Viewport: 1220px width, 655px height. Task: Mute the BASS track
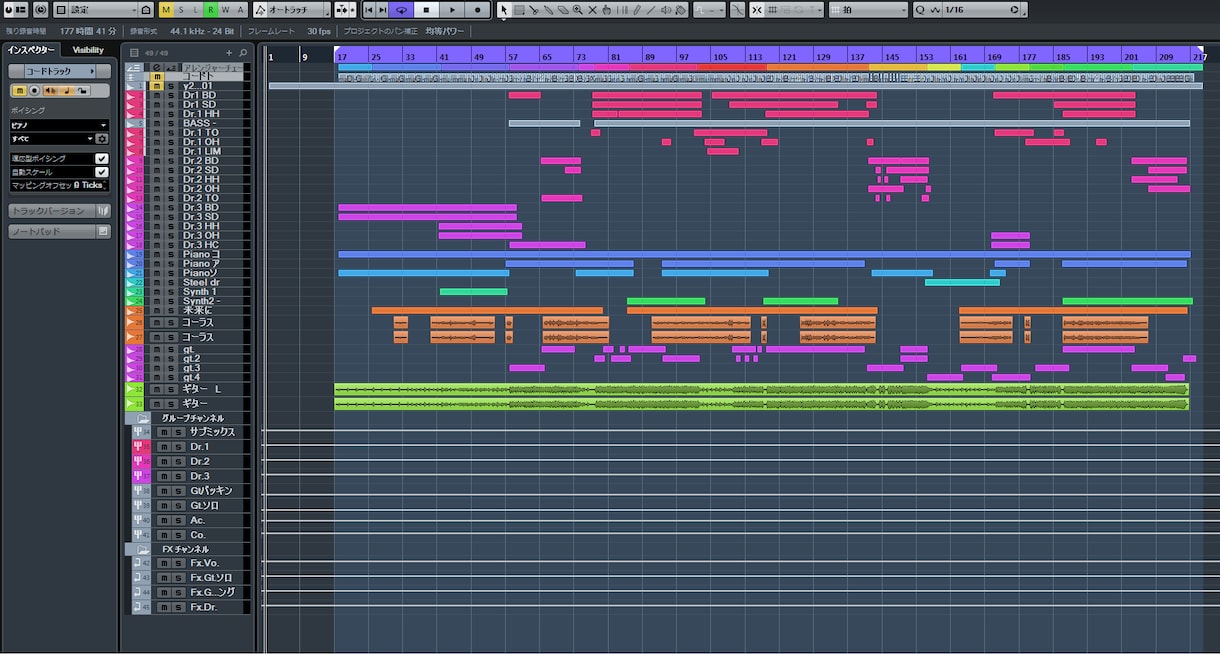[x=157, y=123]
